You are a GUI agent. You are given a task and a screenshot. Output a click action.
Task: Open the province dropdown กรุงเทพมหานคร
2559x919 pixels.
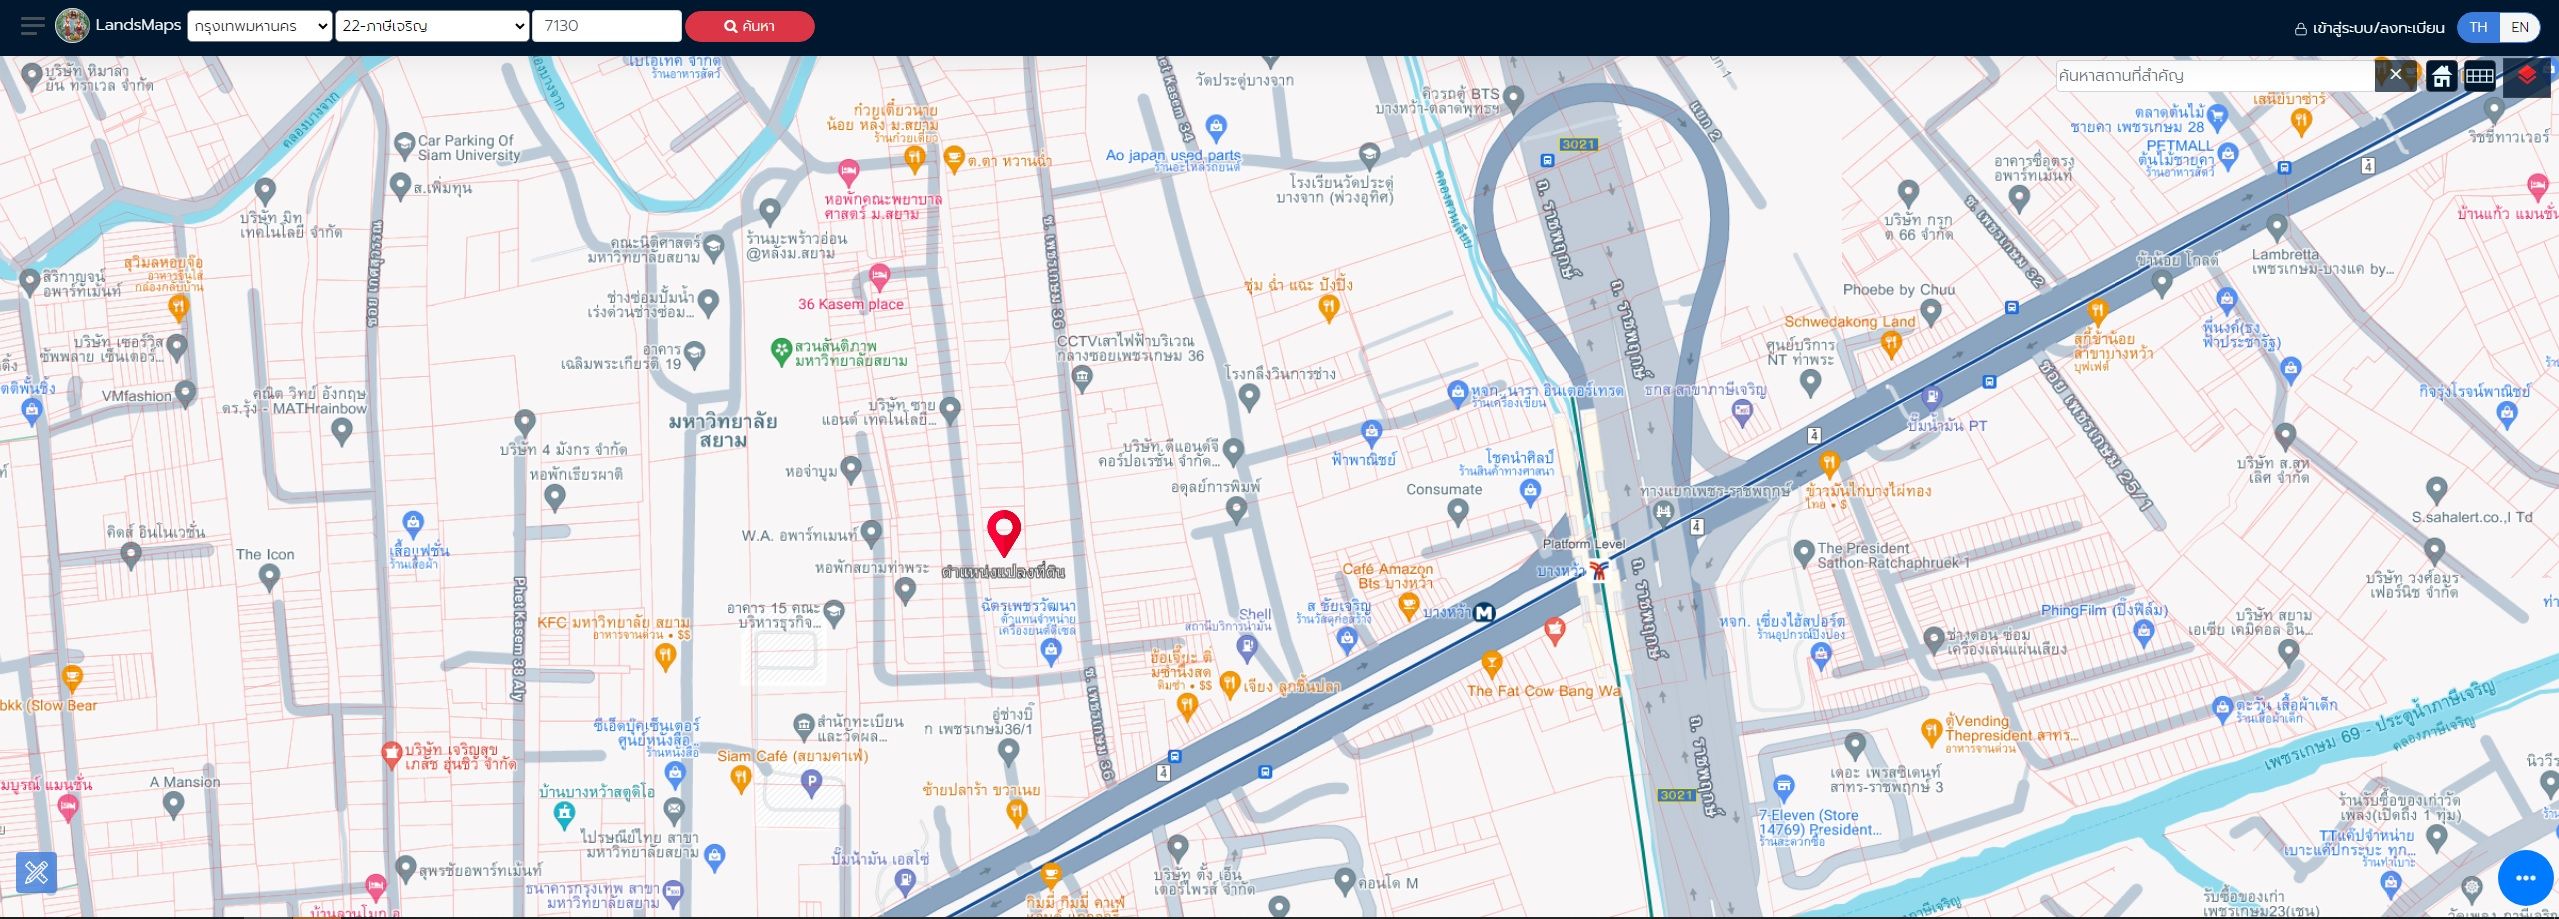point(260,27)
